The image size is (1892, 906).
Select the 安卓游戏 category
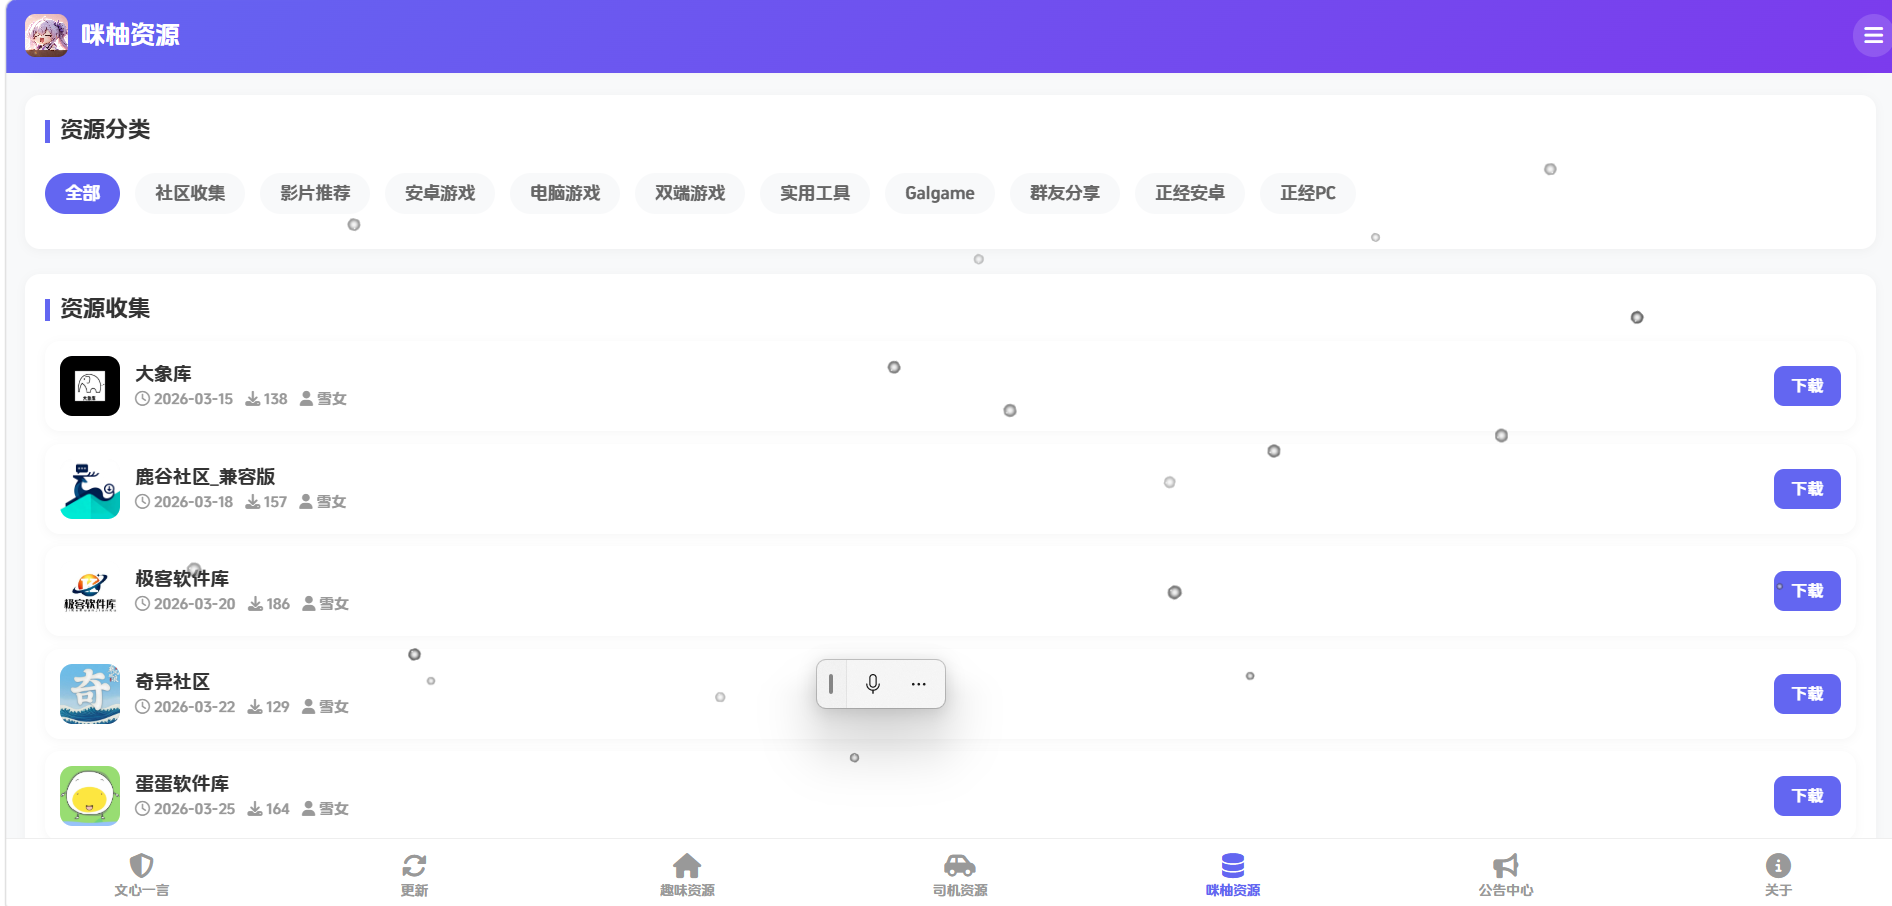440,193
